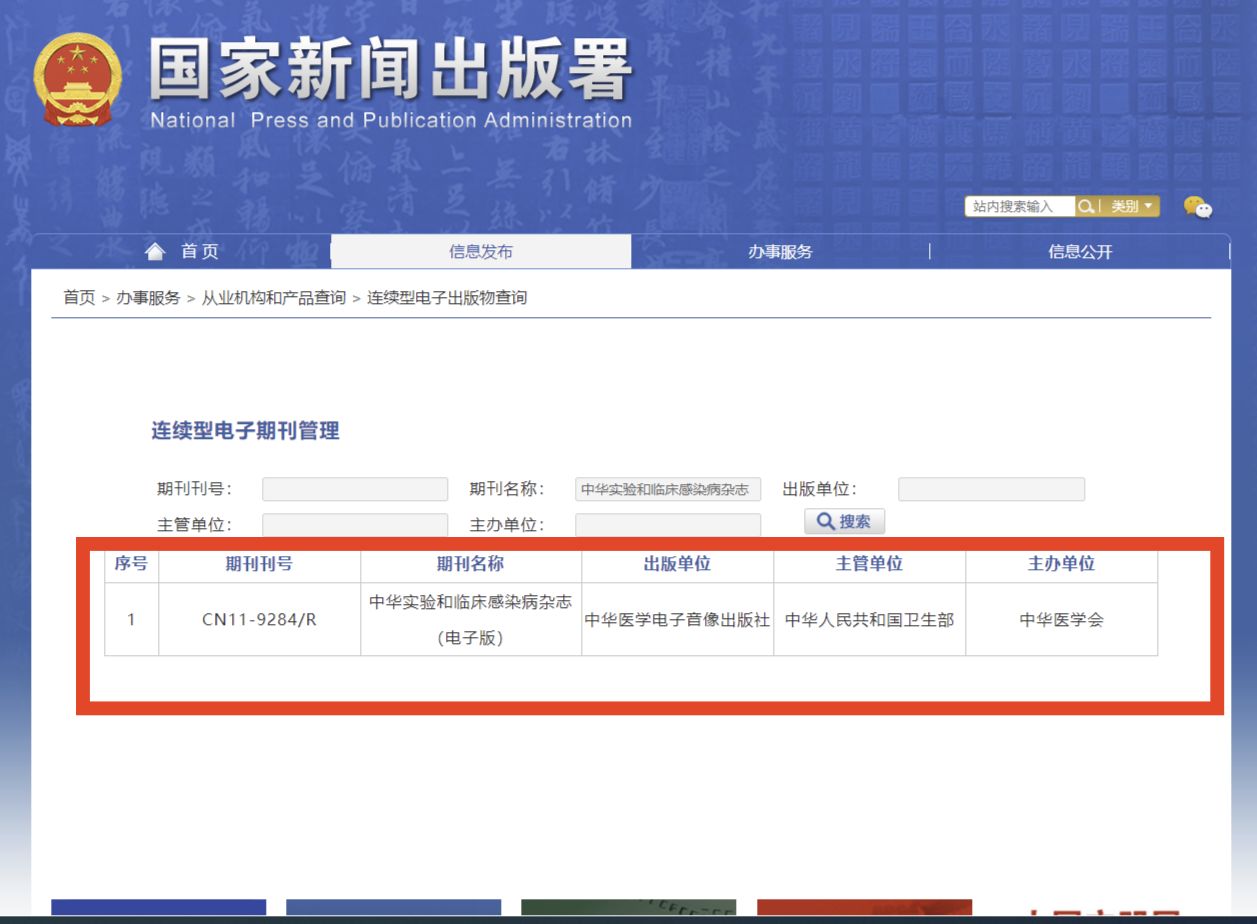
Task: Click the 主管单位 input field
Action: (355, 525)
